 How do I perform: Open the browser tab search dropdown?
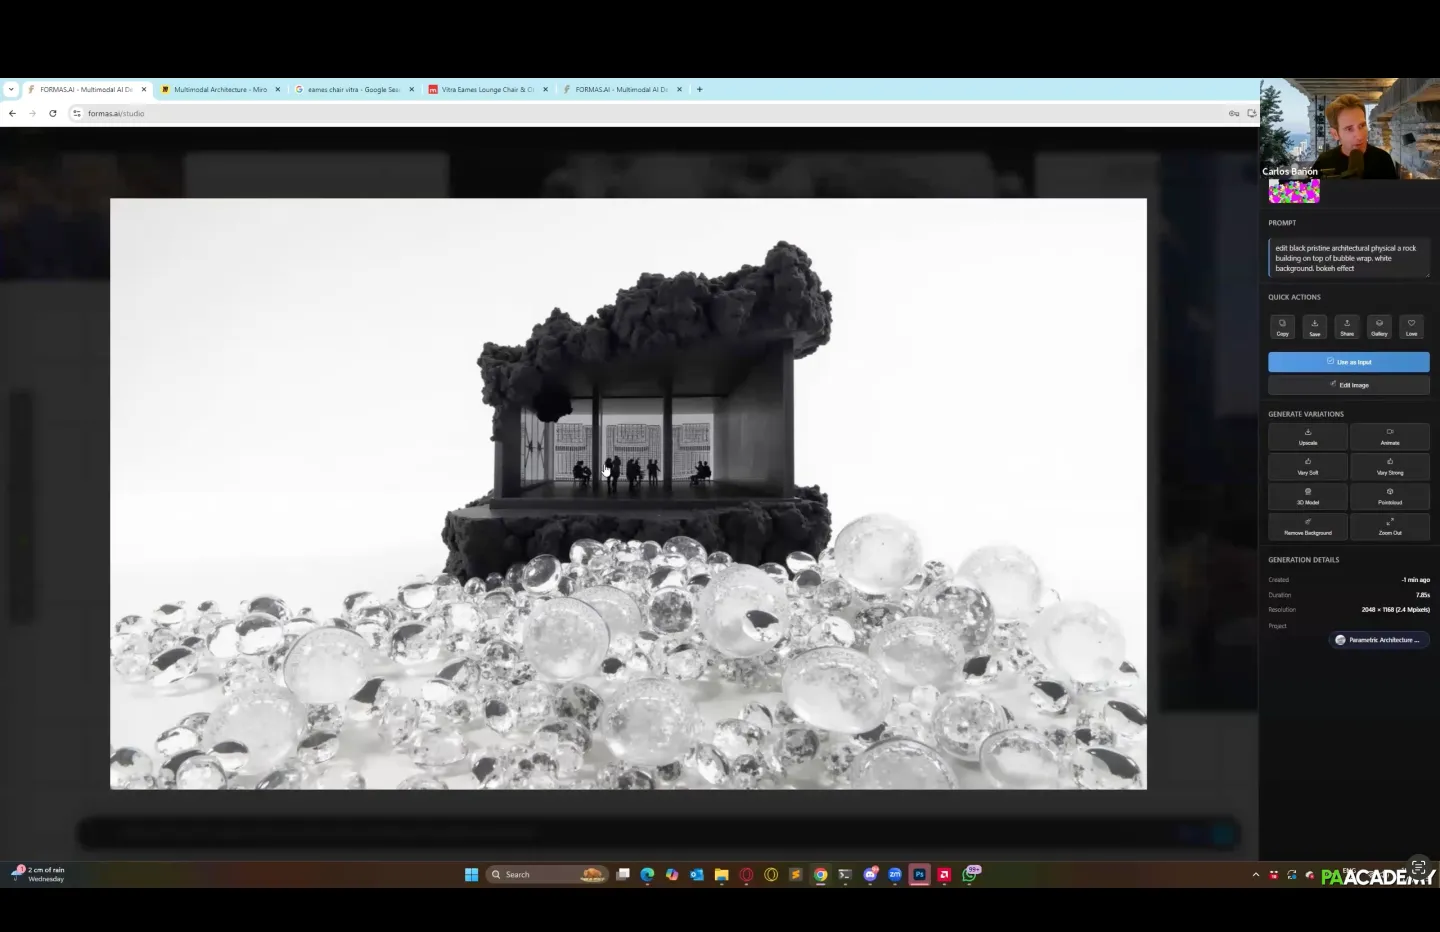tap(11, 89)
